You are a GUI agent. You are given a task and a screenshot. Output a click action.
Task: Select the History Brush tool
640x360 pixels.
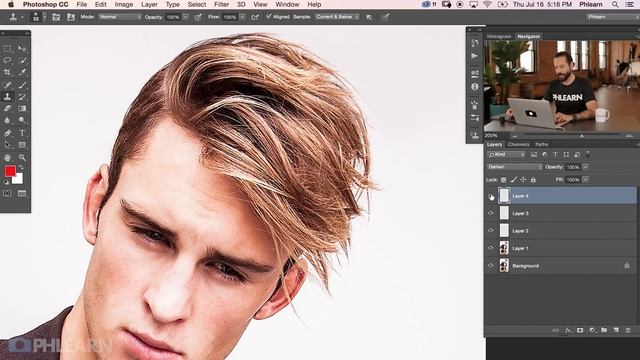tap(22, 97)
